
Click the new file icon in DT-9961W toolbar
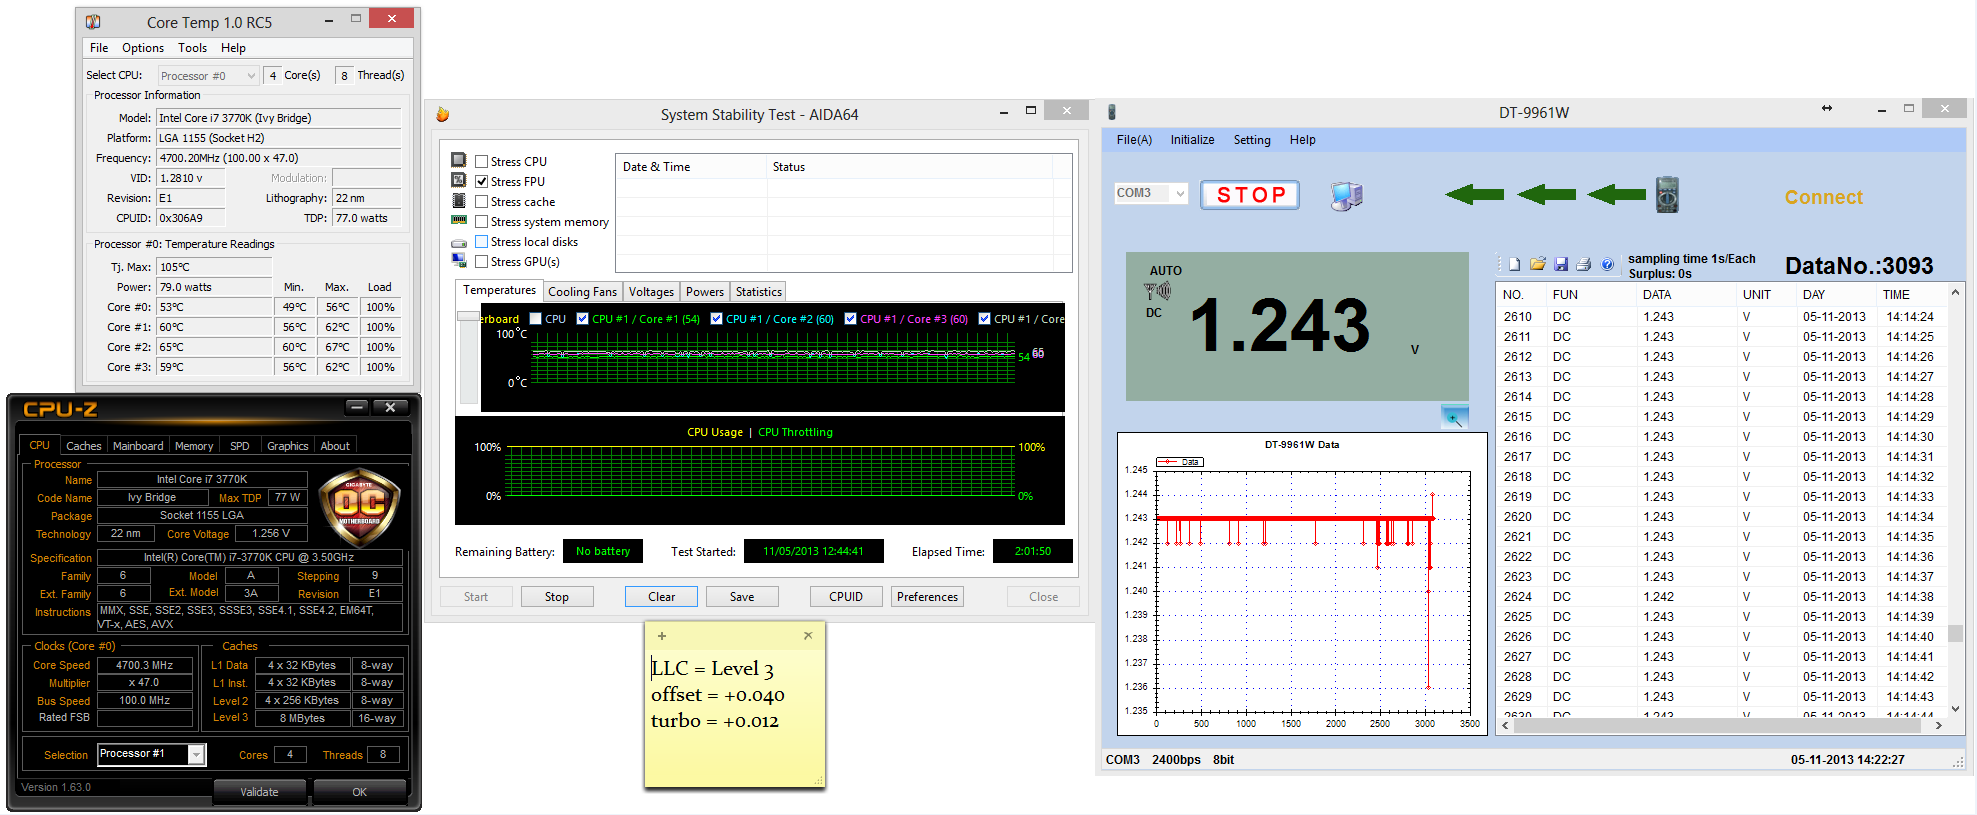1515,265
